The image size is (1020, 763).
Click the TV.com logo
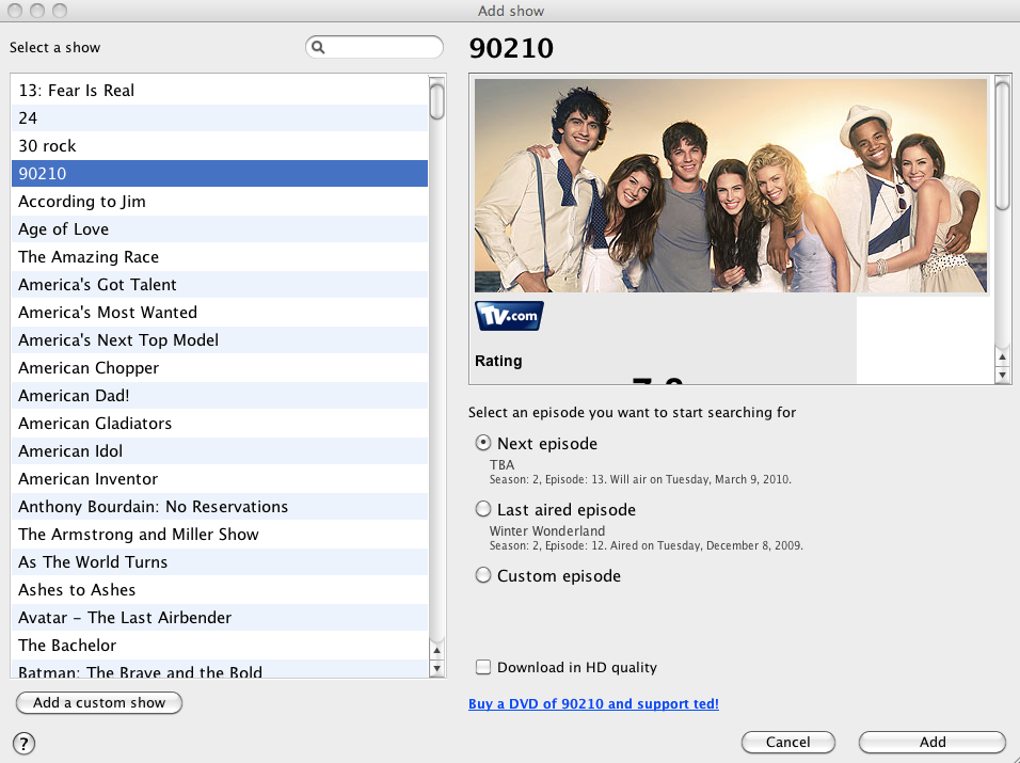(x=509, y=315)
